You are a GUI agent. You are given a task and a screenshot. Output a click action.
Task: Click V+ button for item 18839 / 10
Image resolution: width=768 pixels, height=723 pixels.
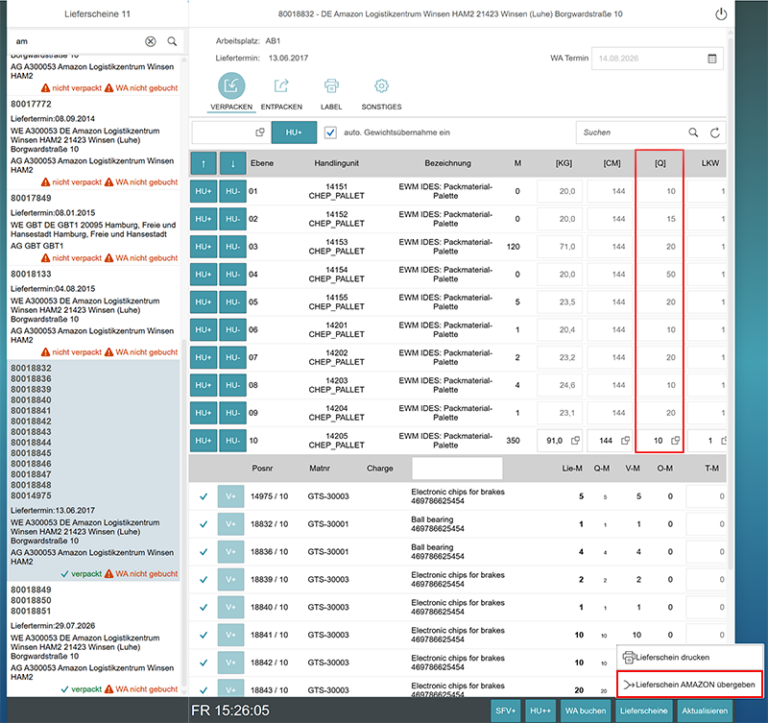[x=231, y=579]
